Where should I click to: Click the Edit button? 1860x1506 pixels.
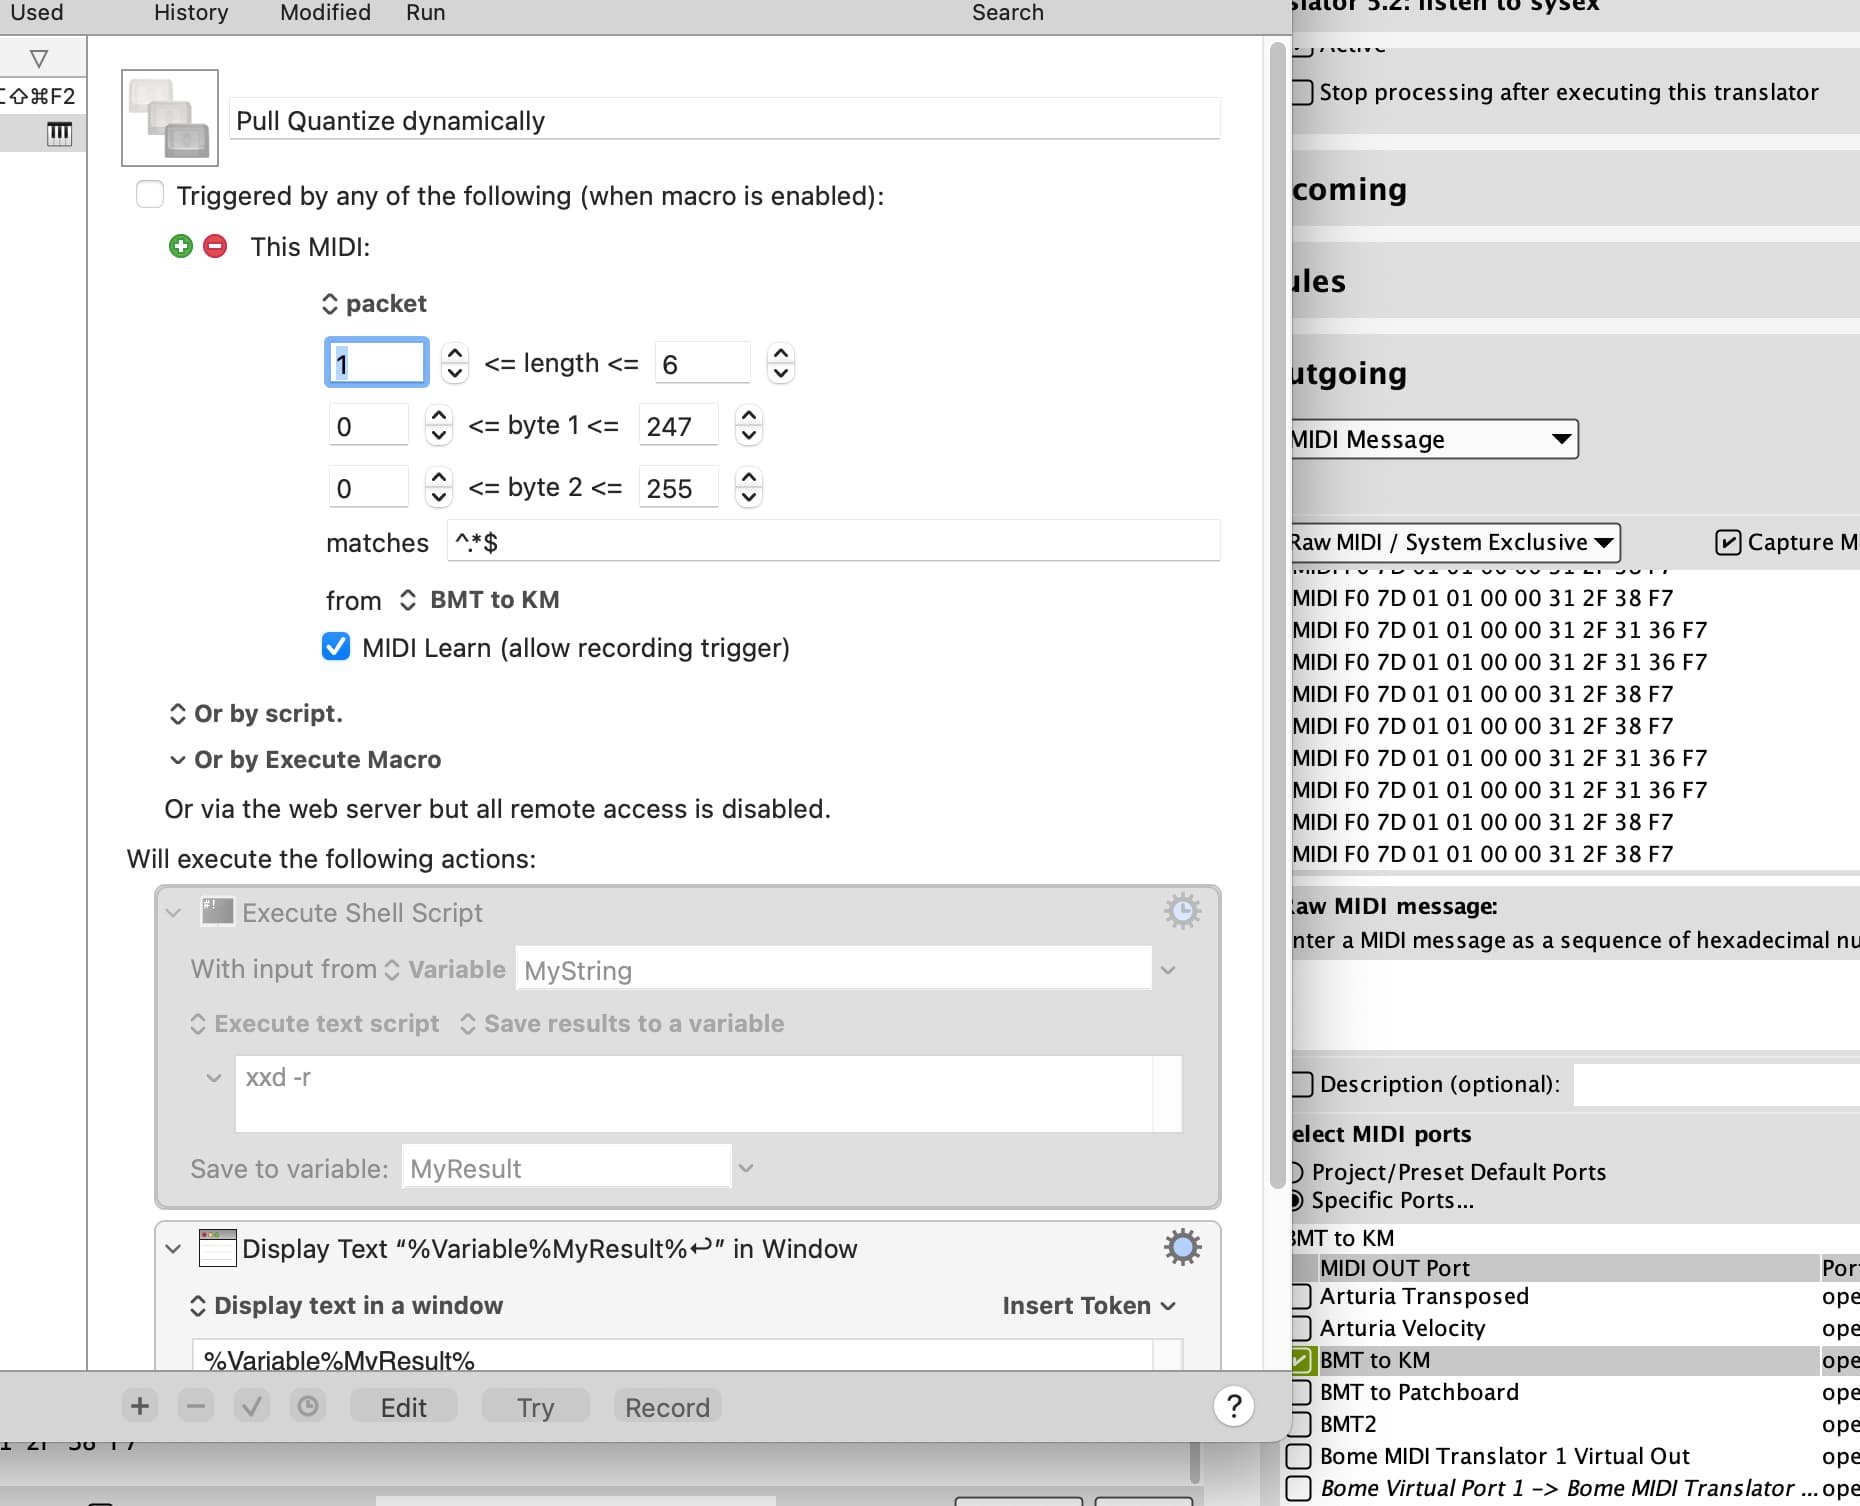(404, 1406)
